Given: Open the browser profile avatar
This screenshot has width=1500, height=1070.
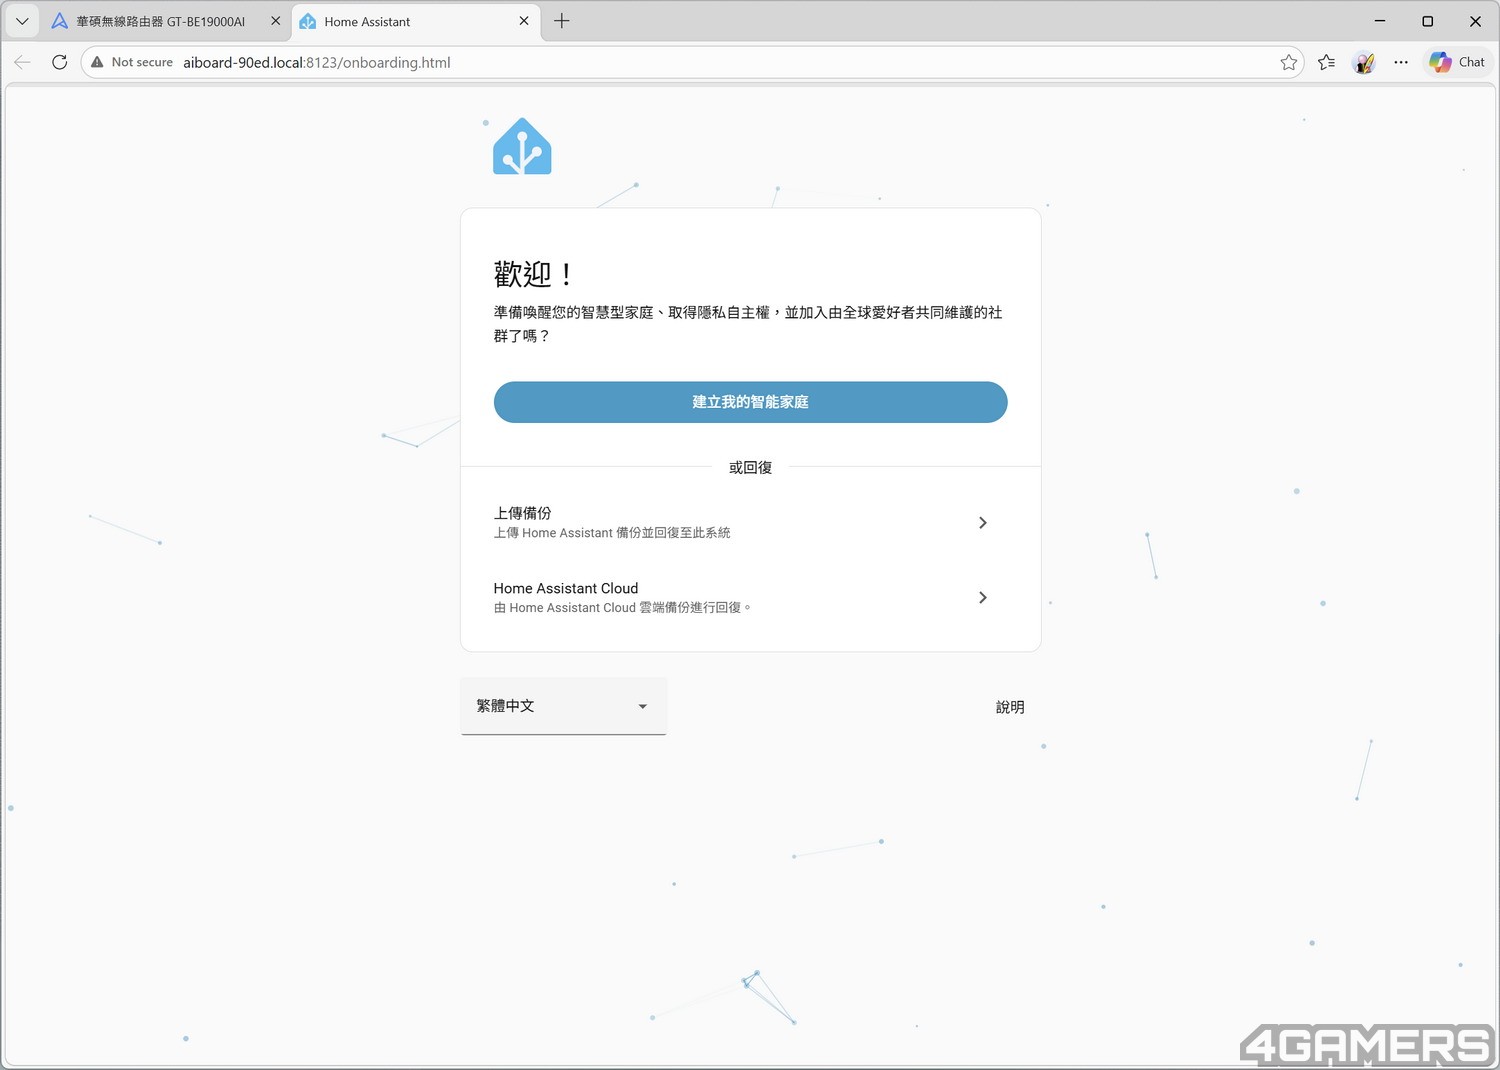Looking at the screenshot, I should [1363, 62].
